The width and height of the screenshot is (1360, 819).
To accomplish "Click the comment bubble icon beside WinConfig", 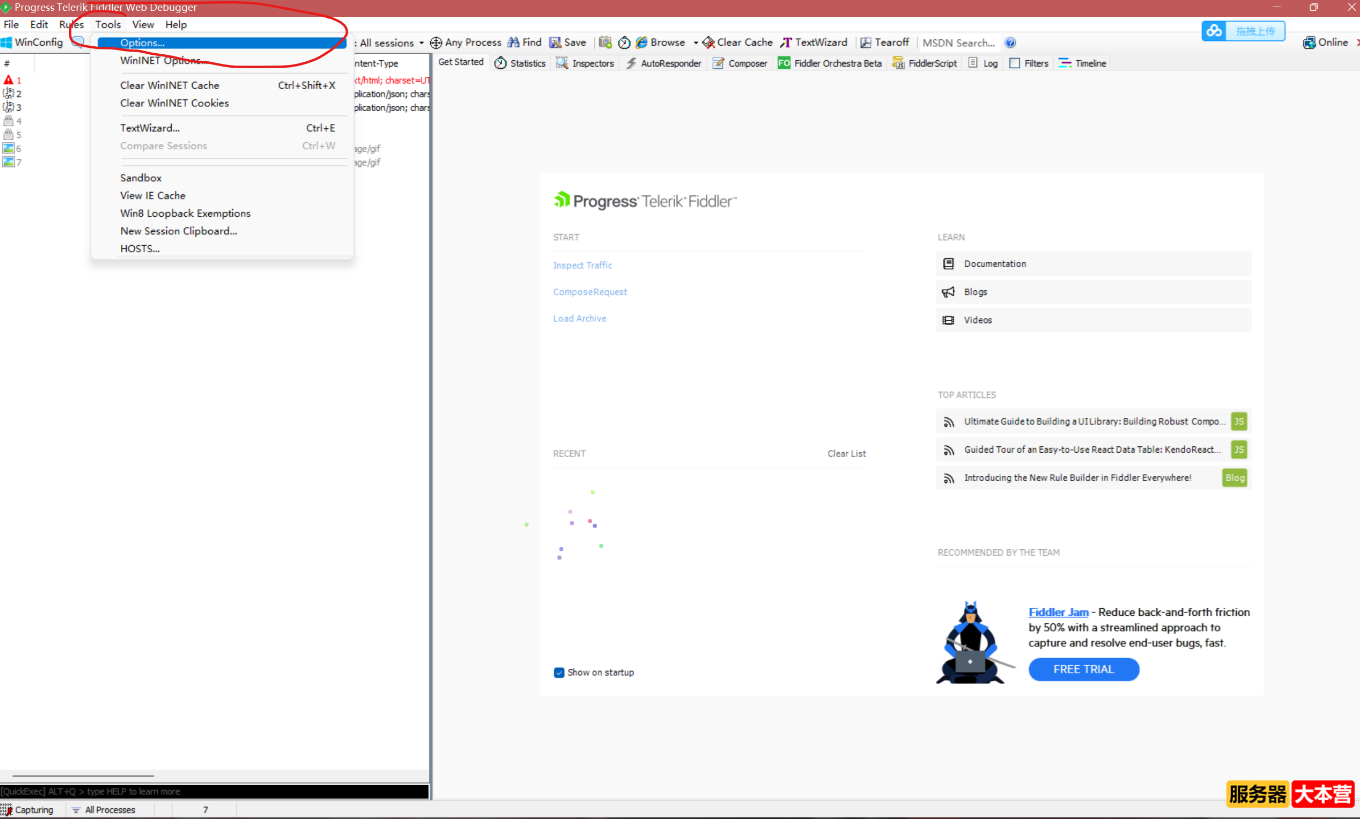I will pyautogui.click(x=78, y=43).
